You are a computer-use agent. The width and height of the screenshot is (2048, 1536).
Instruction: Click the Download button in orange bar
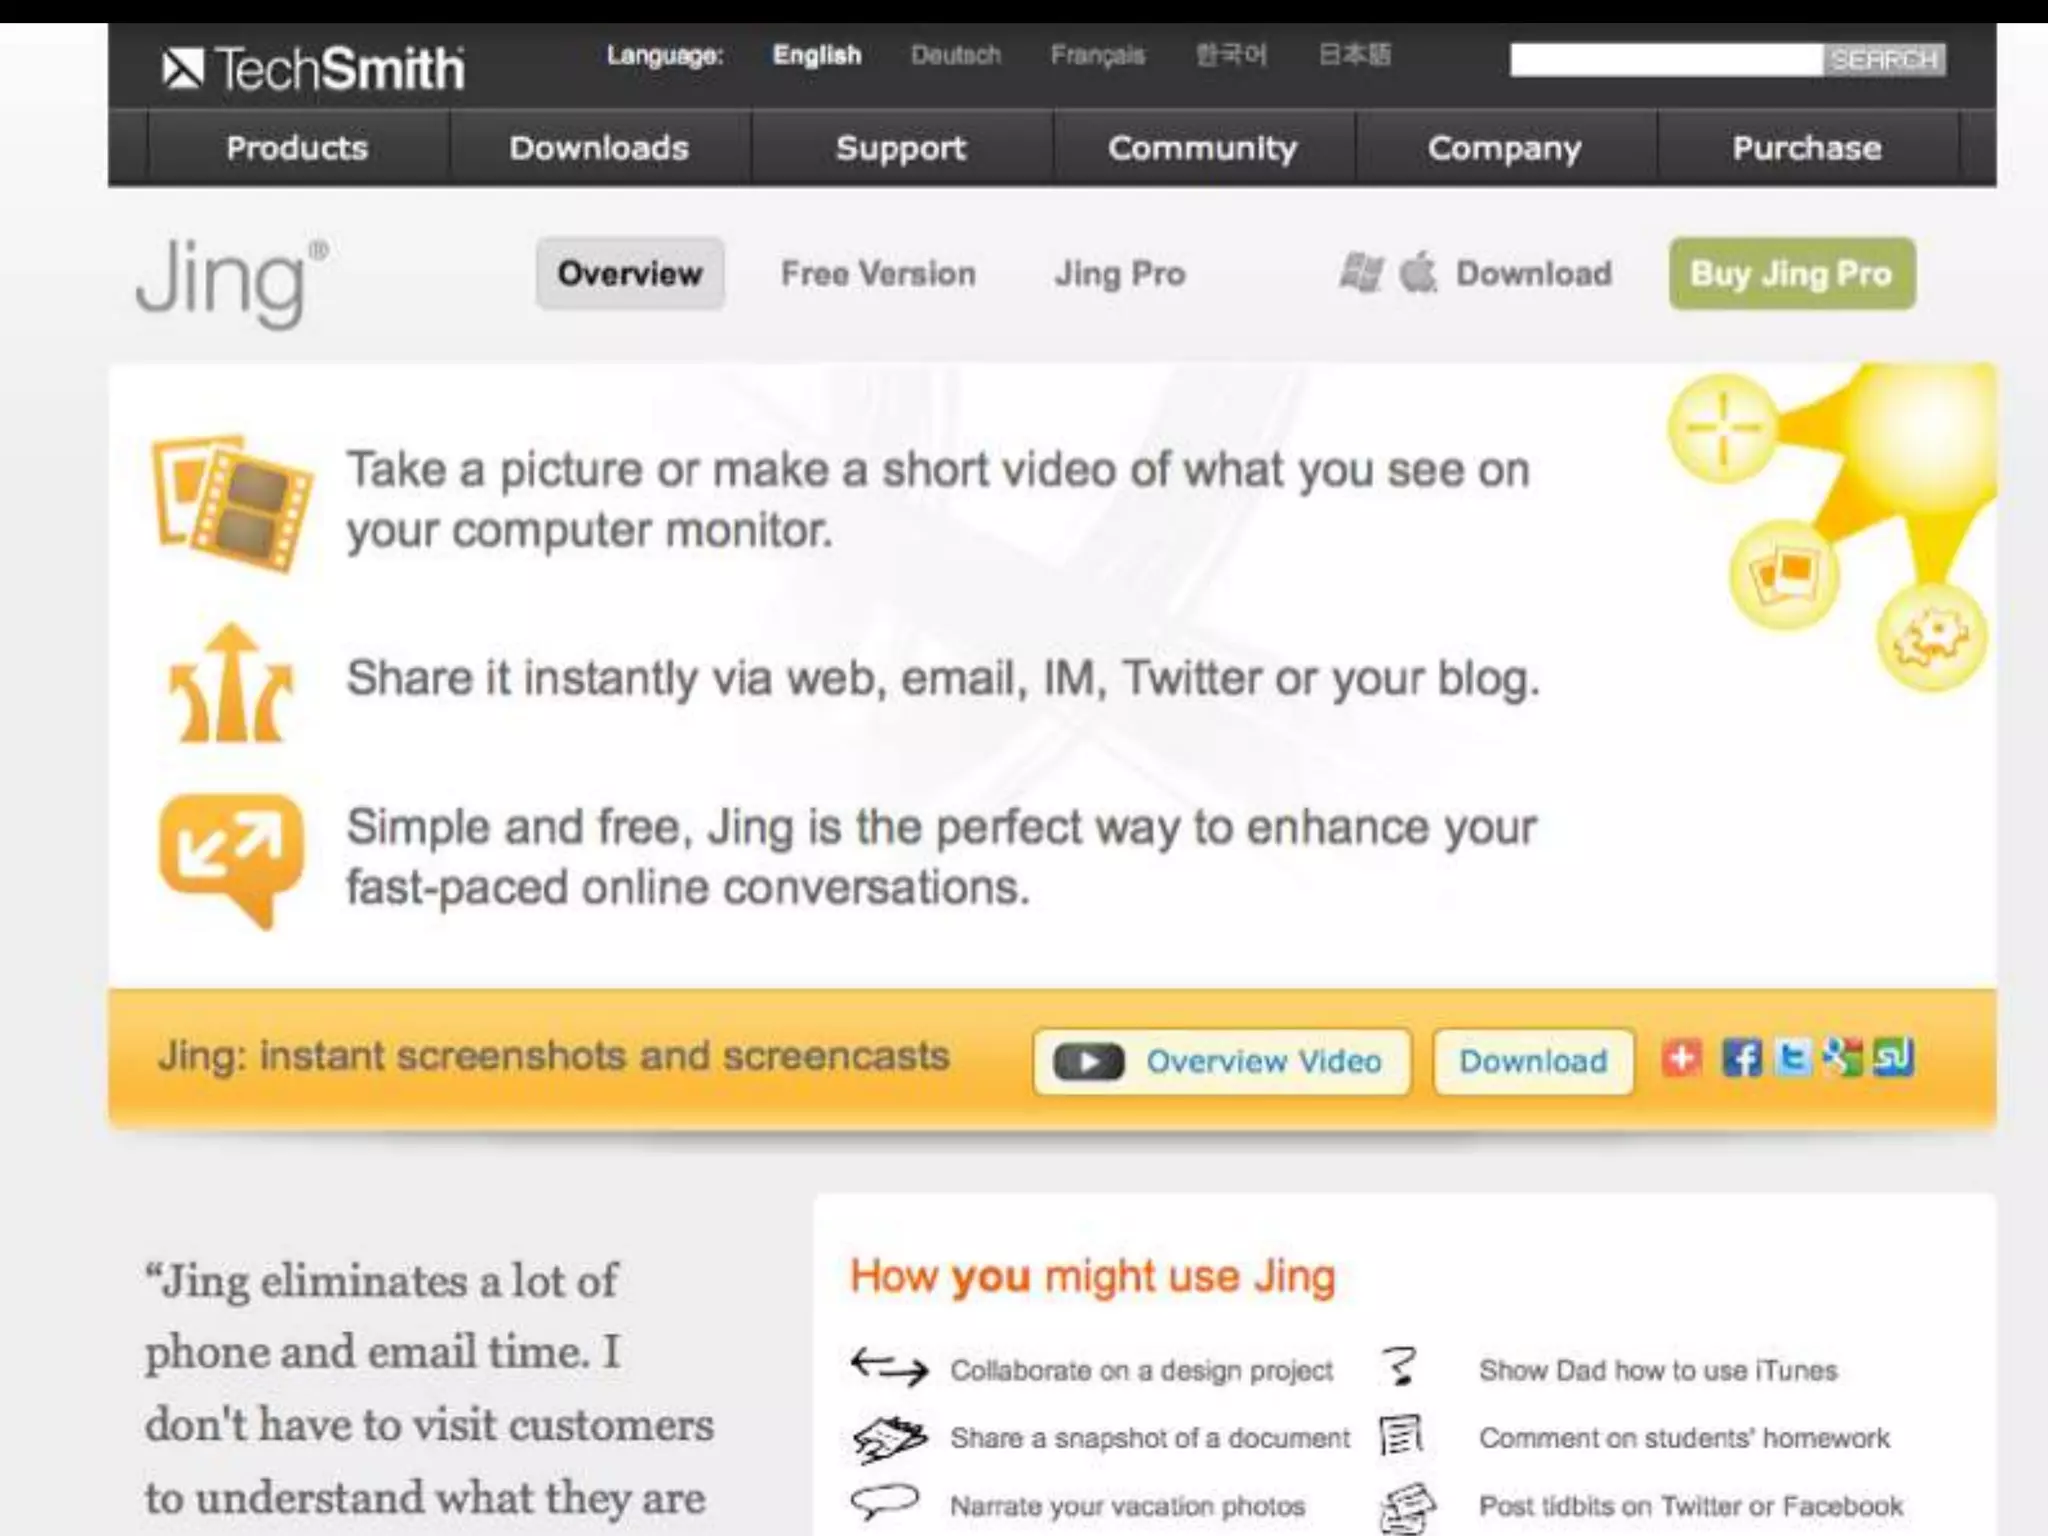pyautogui.click(x=1533, y=1061)
